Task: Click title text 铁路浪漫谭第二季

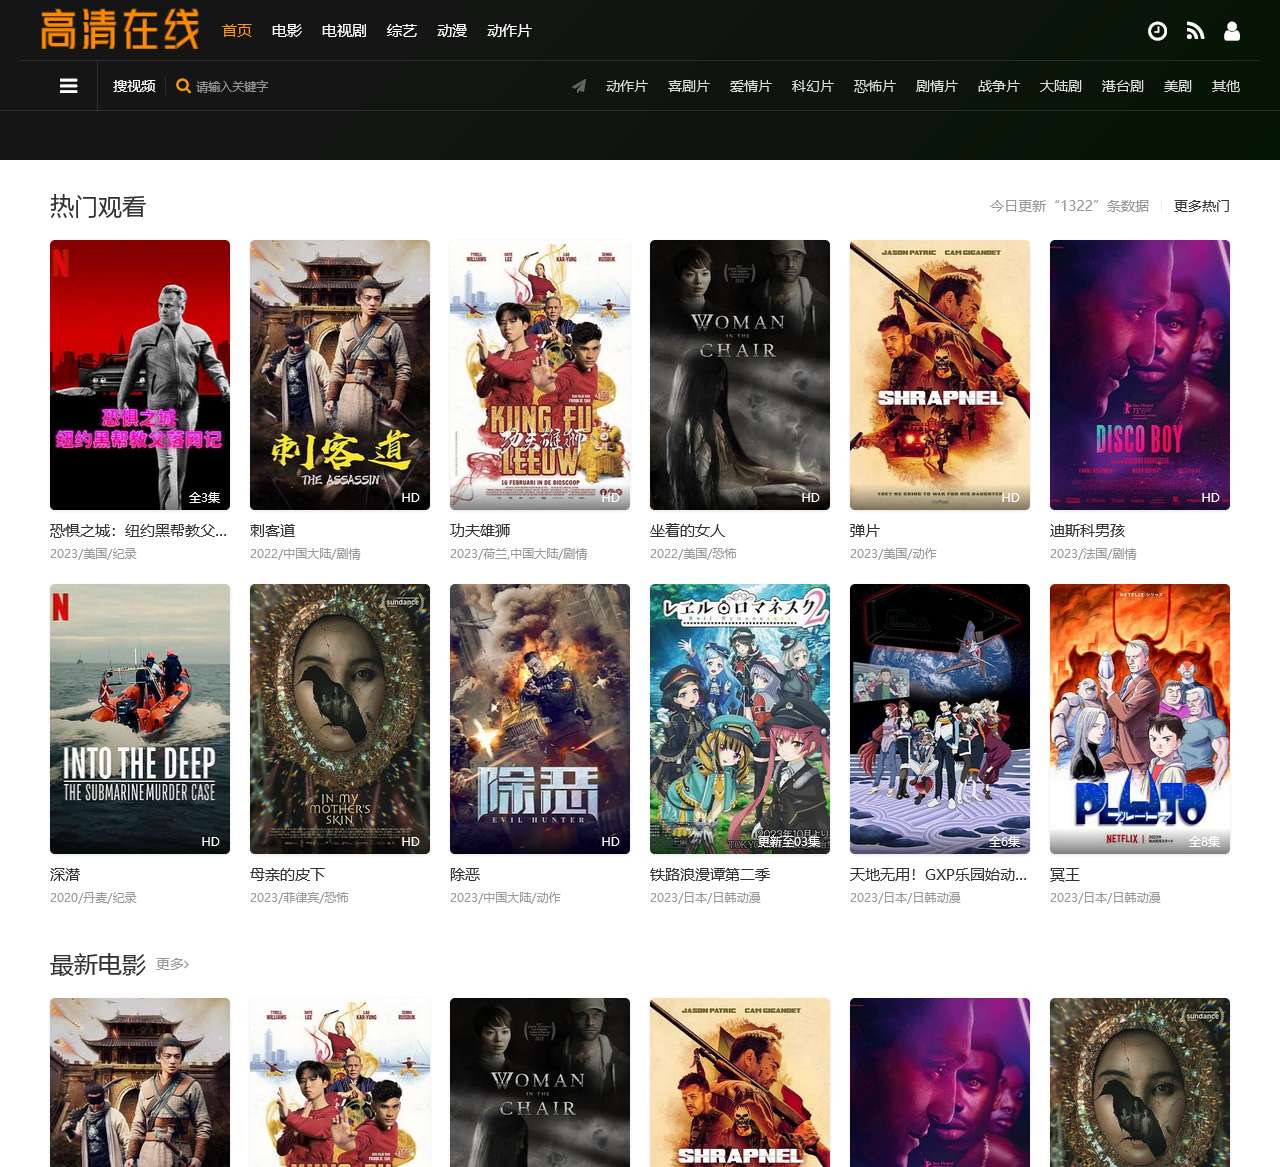Action: pos(710,875)
